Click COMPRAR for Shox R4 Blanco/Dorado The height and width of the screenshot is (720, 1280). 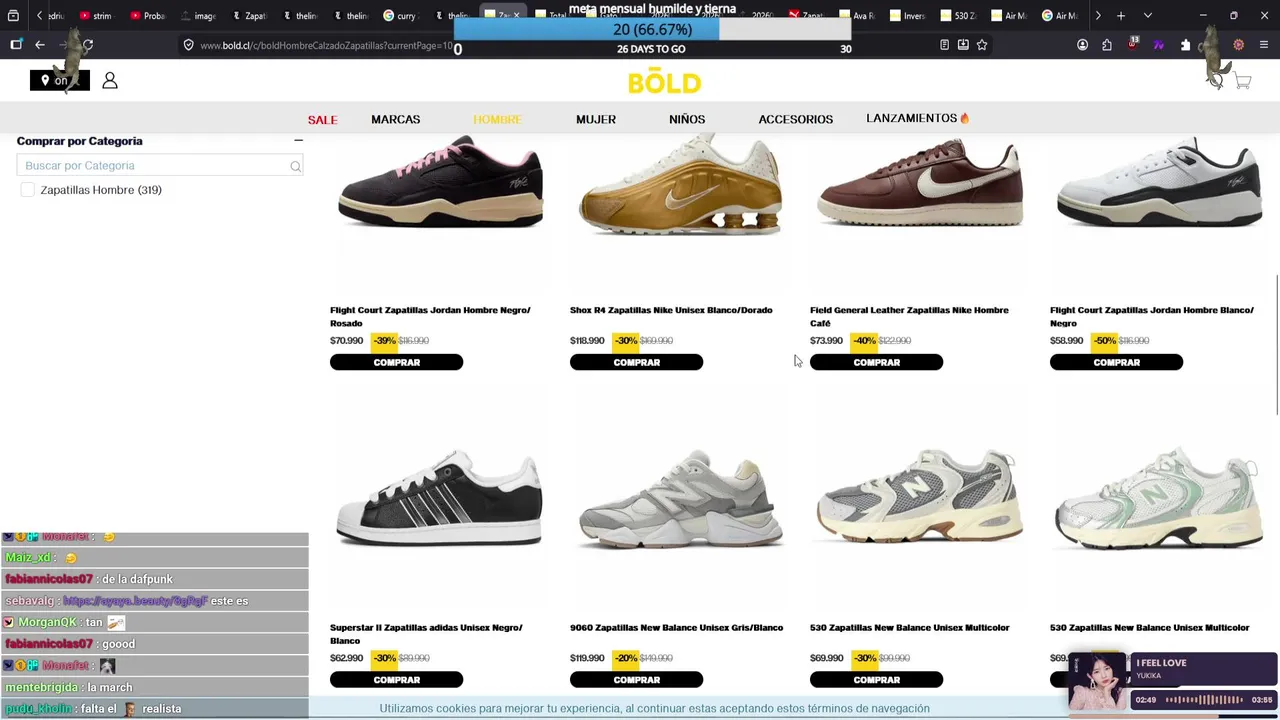tap(636, 362)
